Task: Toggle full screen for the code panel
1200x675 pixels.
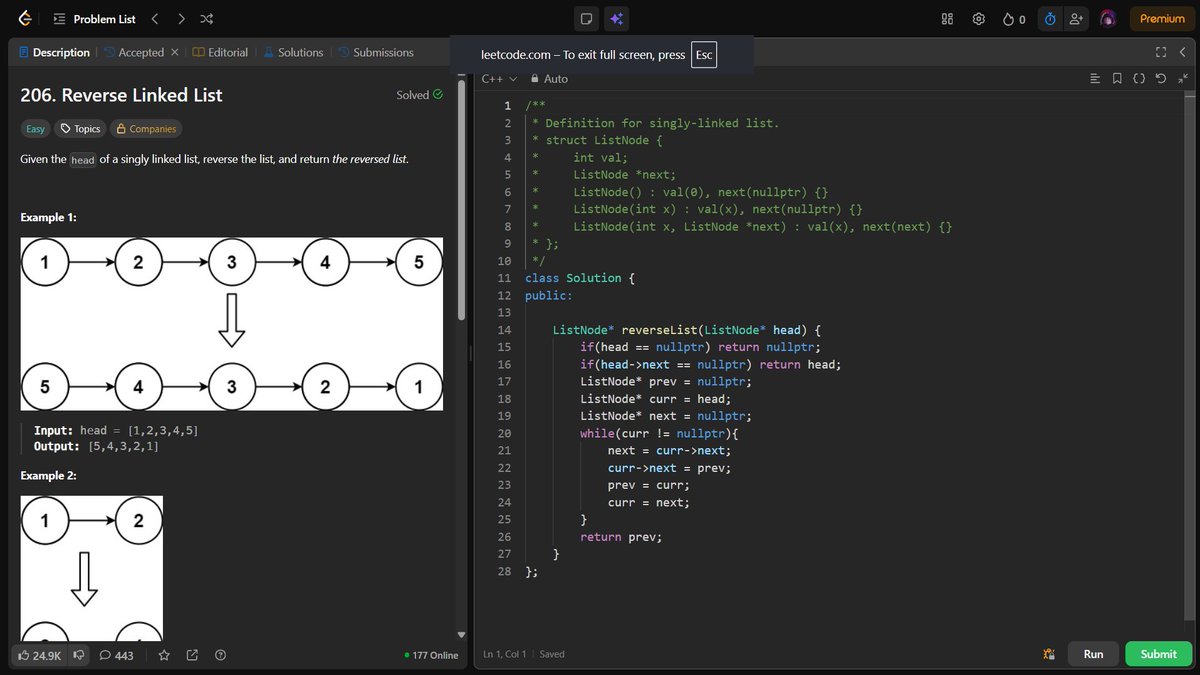Action: (x=1161, y=52)
